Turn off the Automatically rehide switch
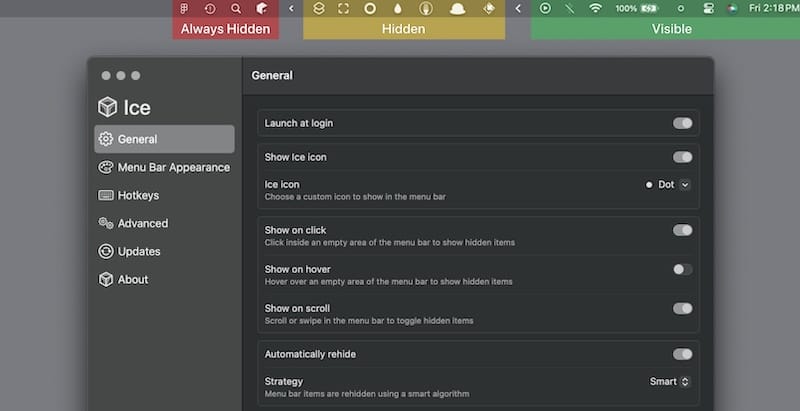800x411 pixels. pos(682,354)
